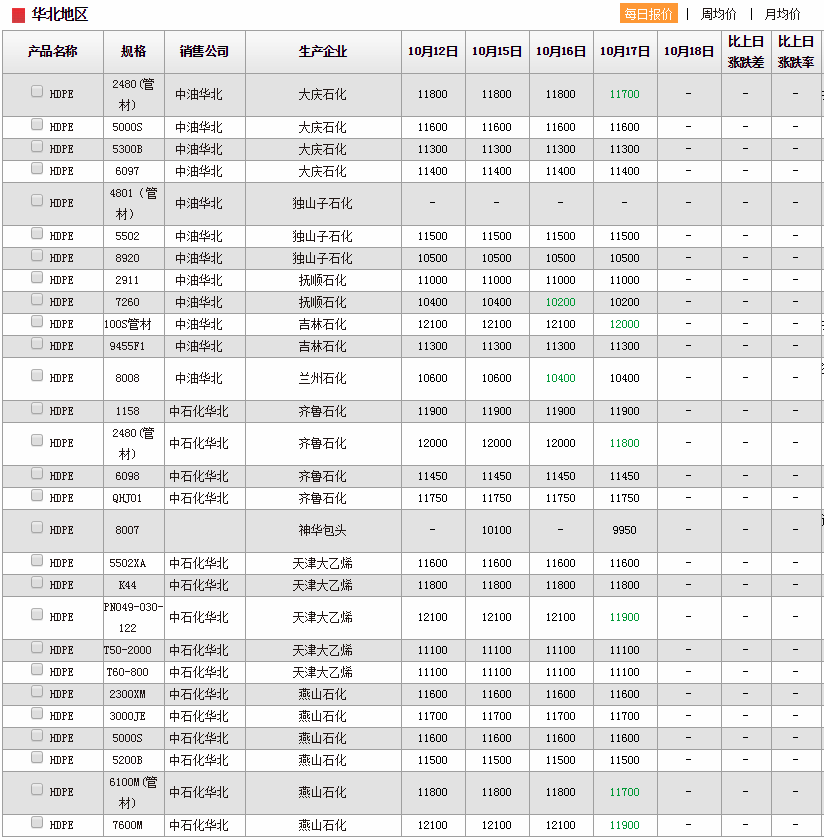Enable checkbox for 100S管材 吉林石化 row
824x840 pixels.
[36, 321]
